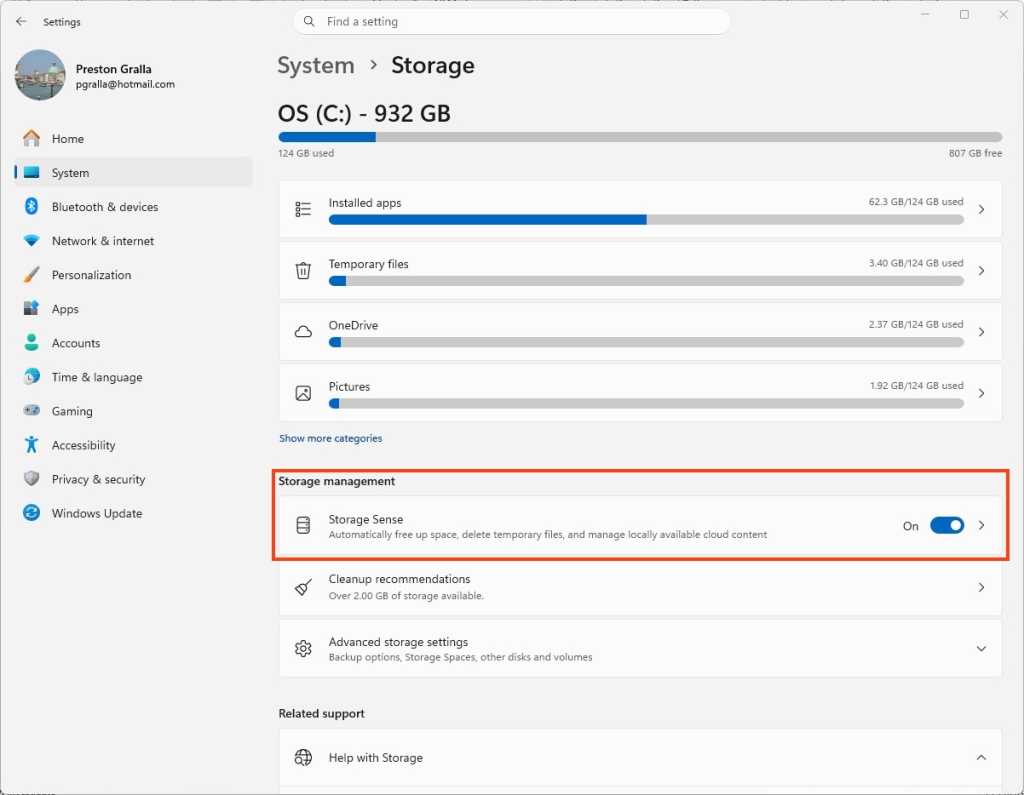Click the search magnifier icon
The image size is (1024, 795).
[x=309, y=22]
